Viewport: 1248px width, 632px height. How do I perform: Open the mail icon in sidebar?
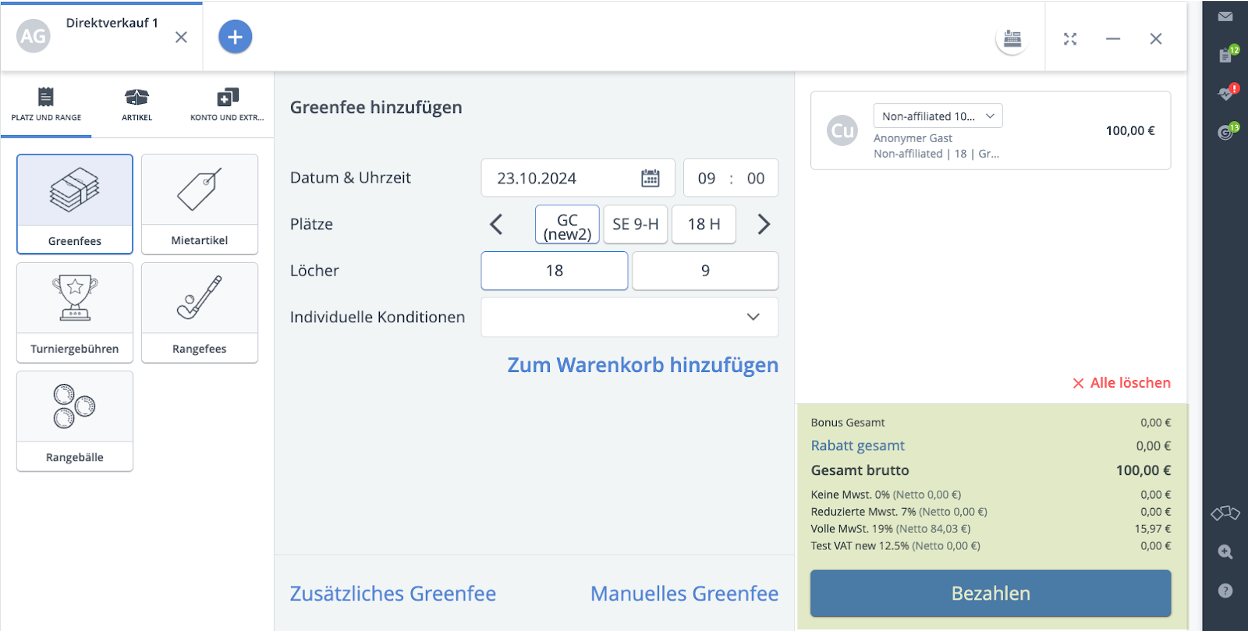point(1225,16)
